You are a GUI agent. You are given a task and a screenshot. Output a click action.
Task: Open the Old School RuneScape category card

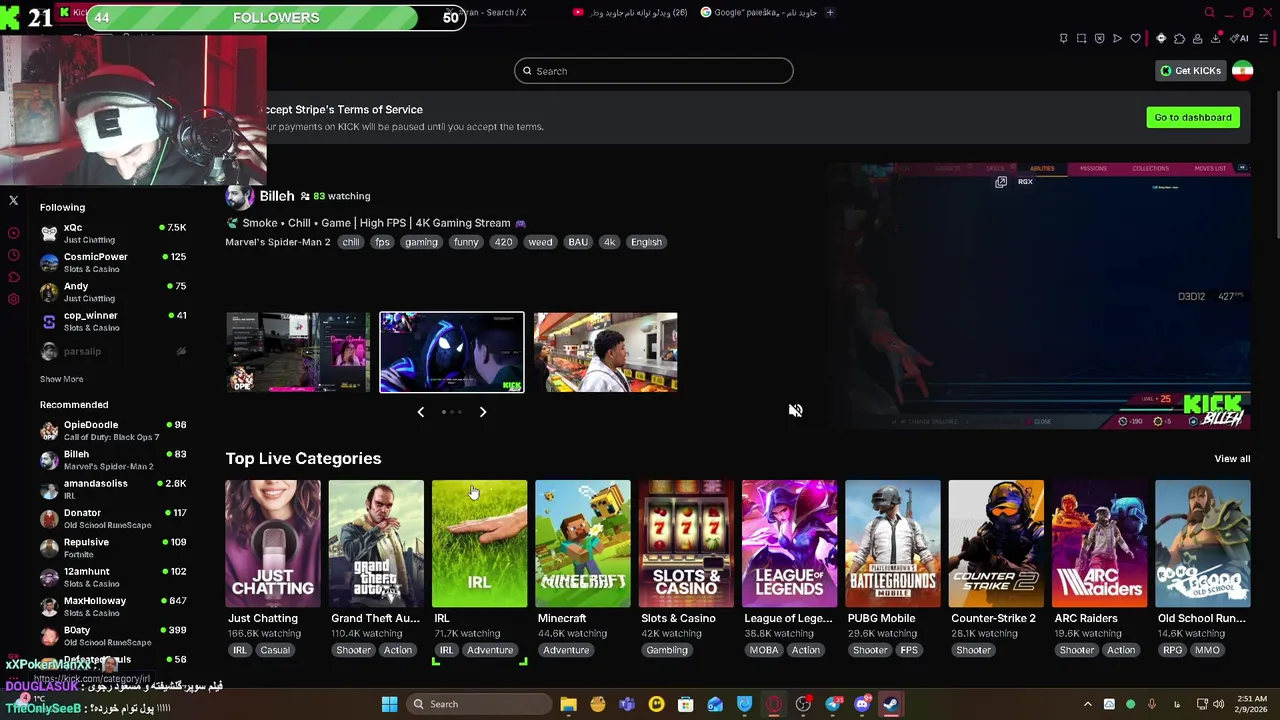[1203, 544]
